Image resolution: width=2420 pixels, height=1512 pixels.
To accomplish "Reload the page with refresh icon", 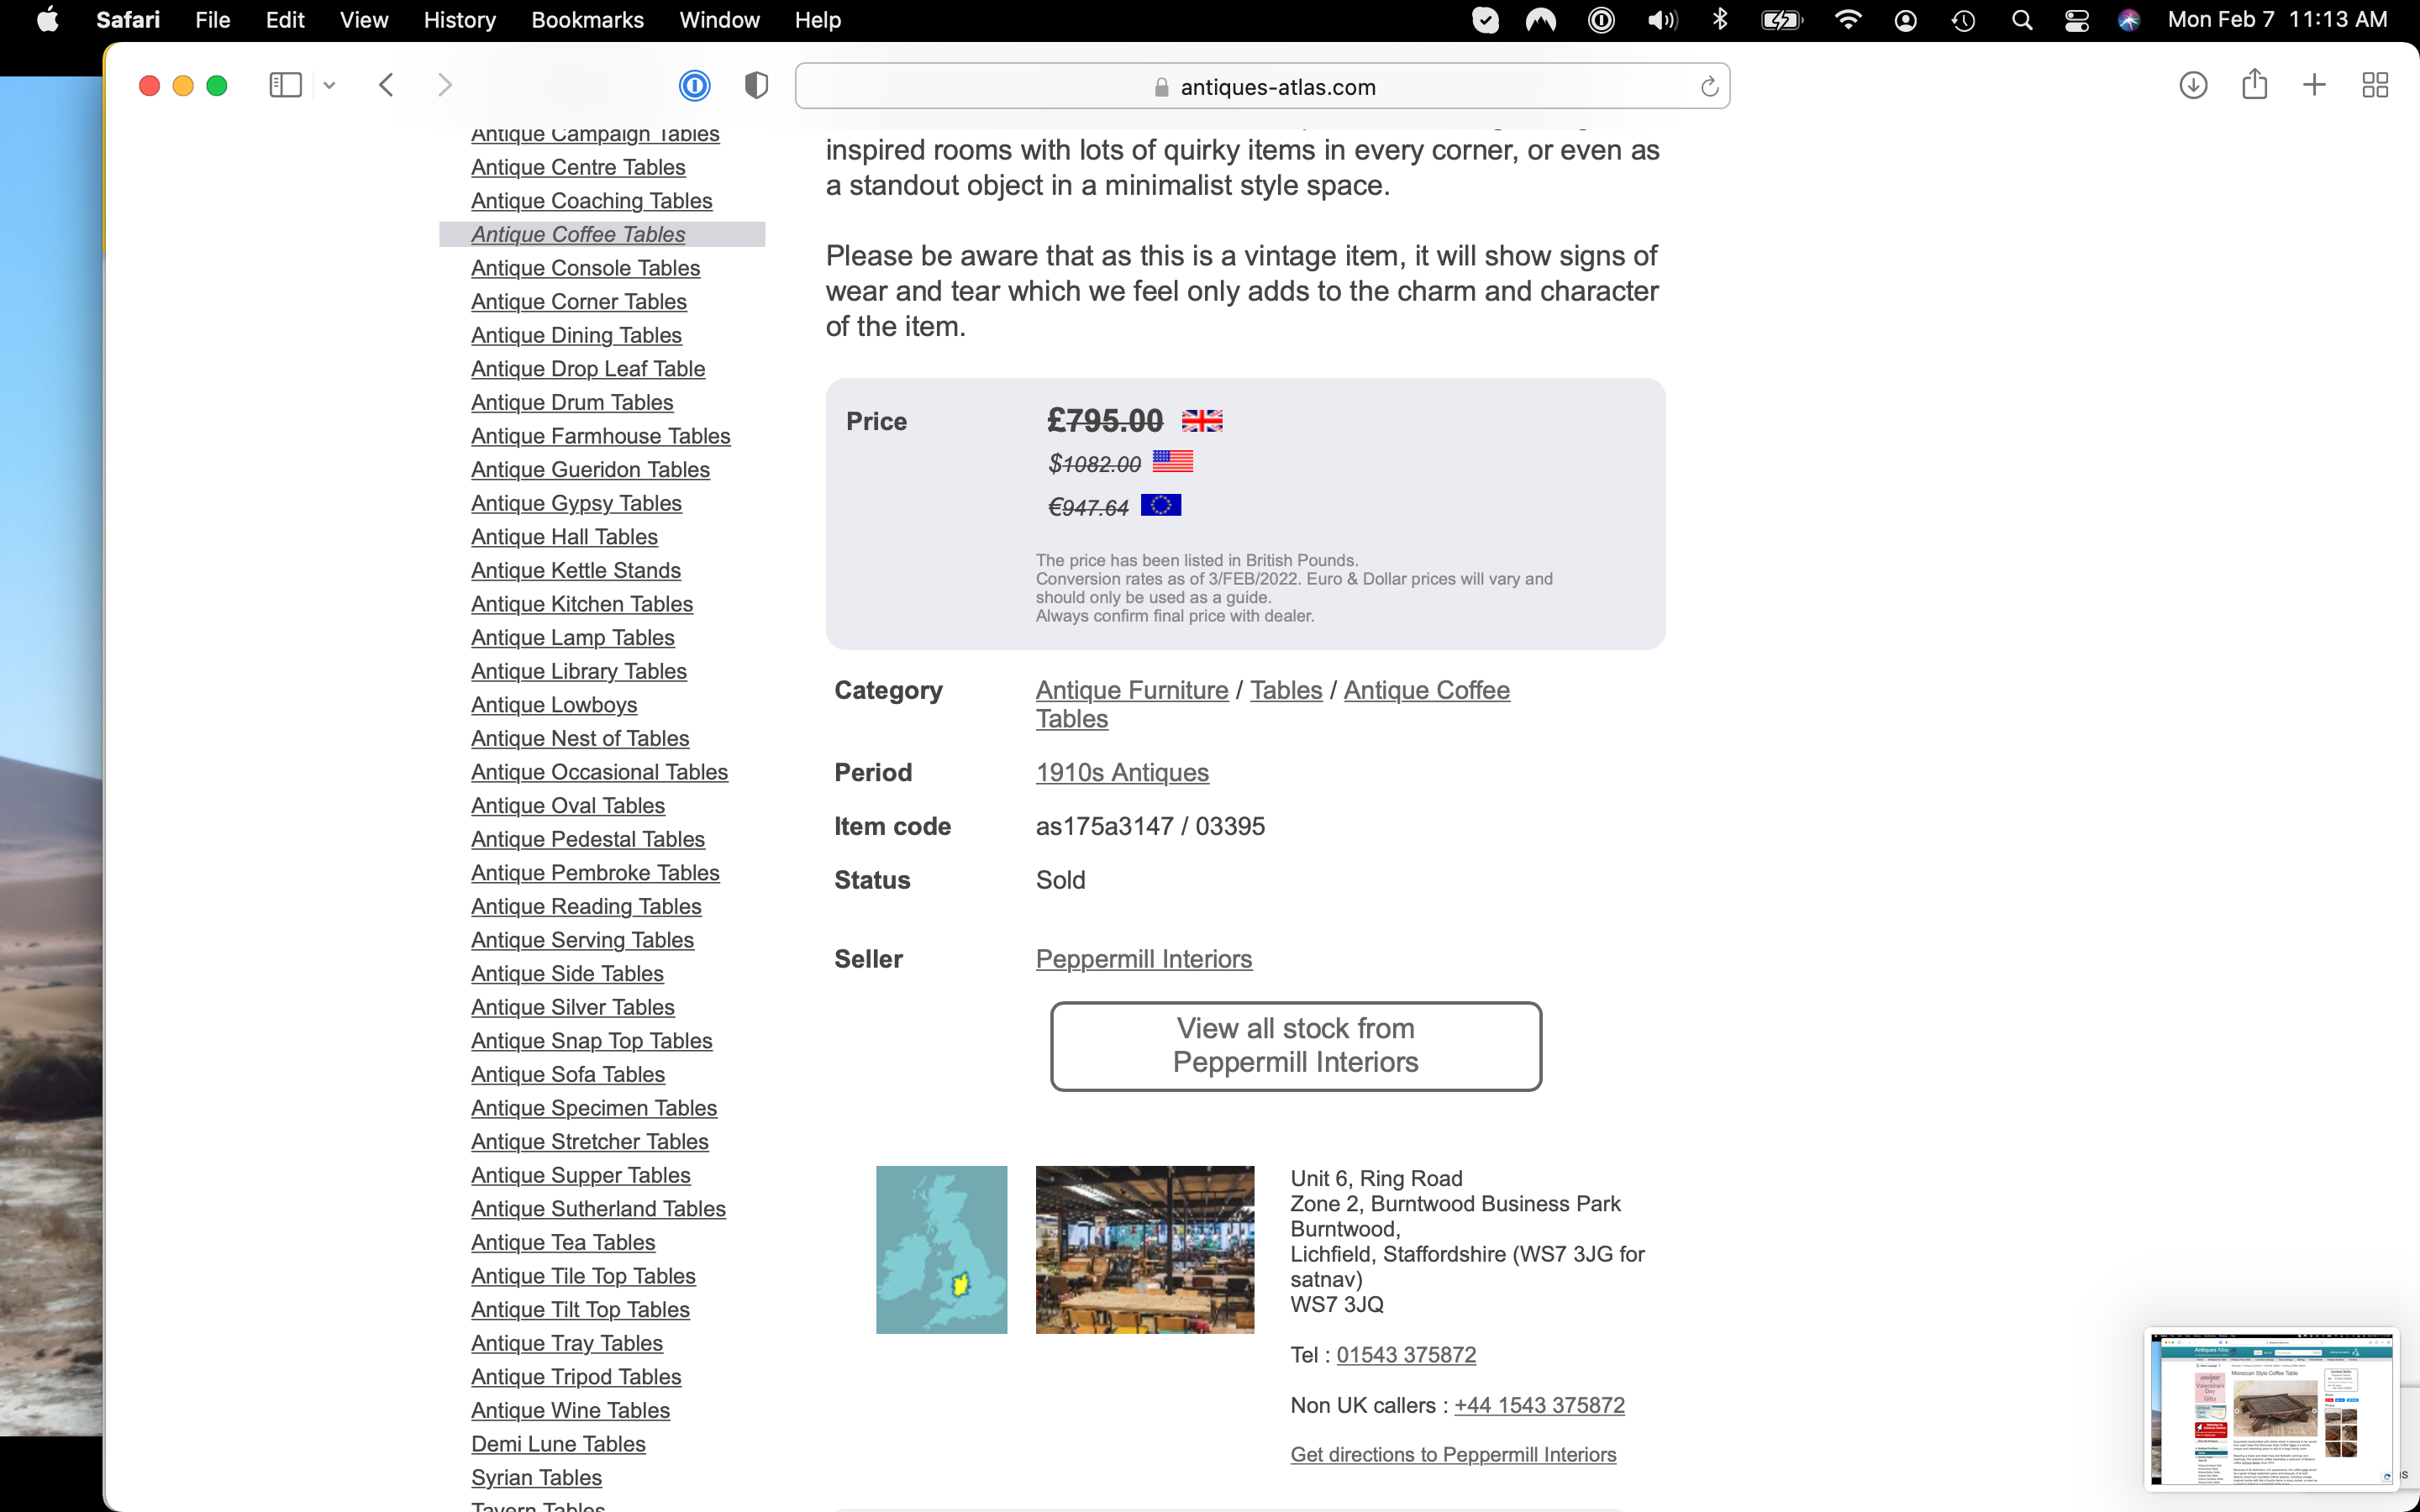I will [1709, 87].
